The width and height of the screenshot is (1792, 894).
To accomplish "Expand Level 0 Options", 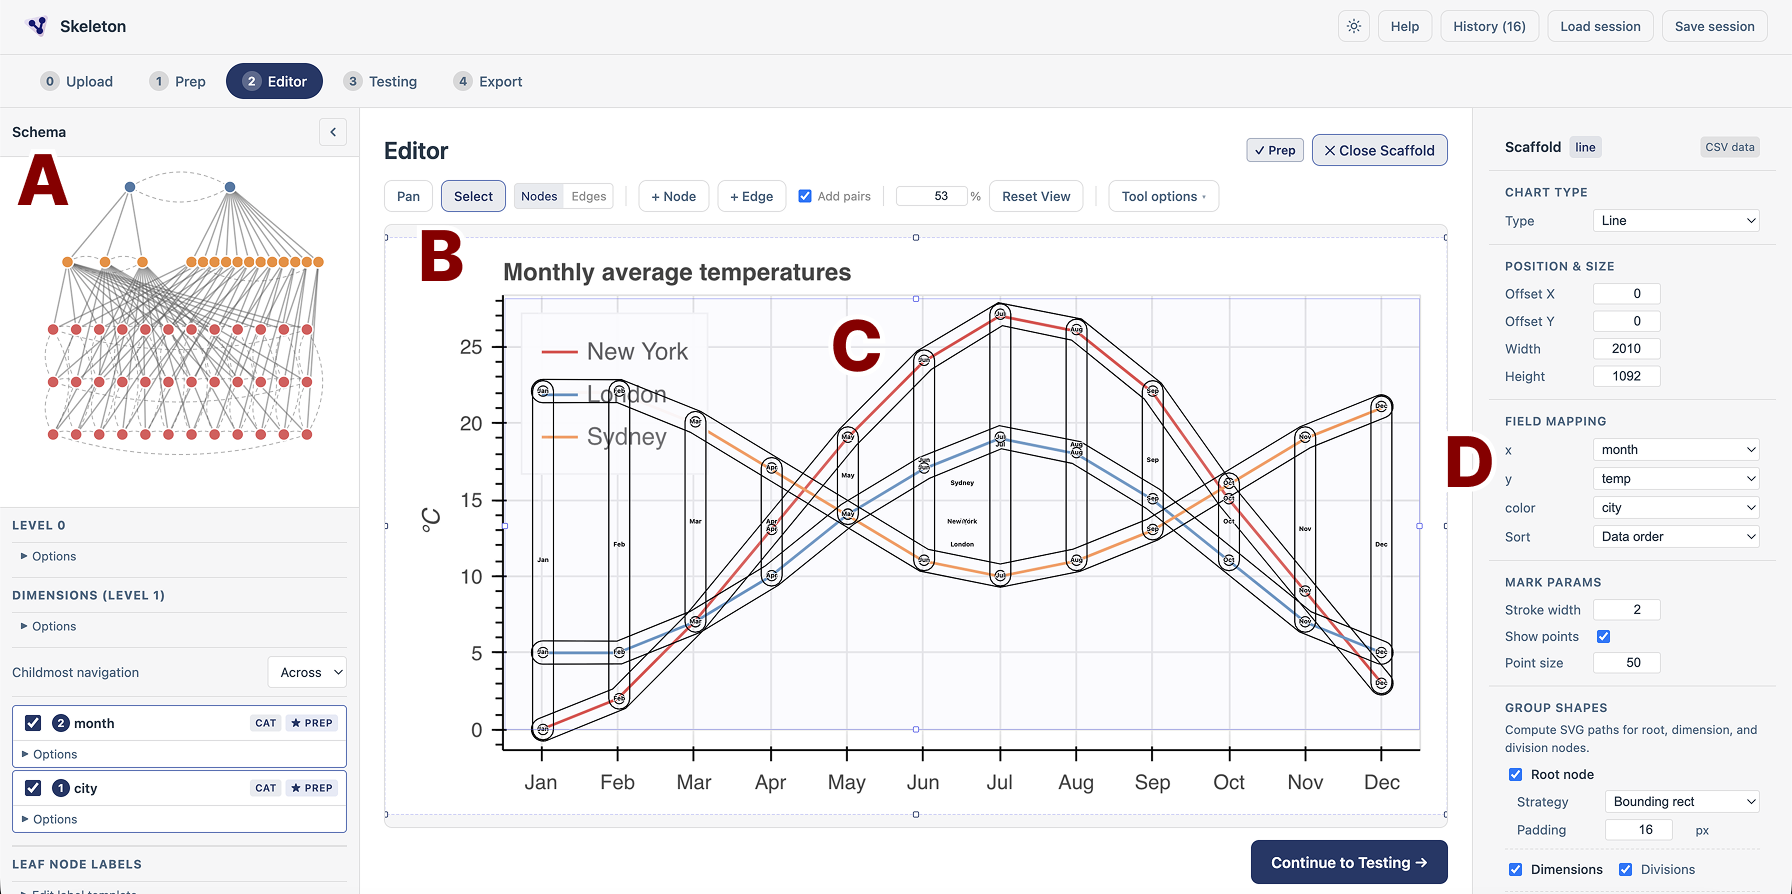I will (49, 556).
